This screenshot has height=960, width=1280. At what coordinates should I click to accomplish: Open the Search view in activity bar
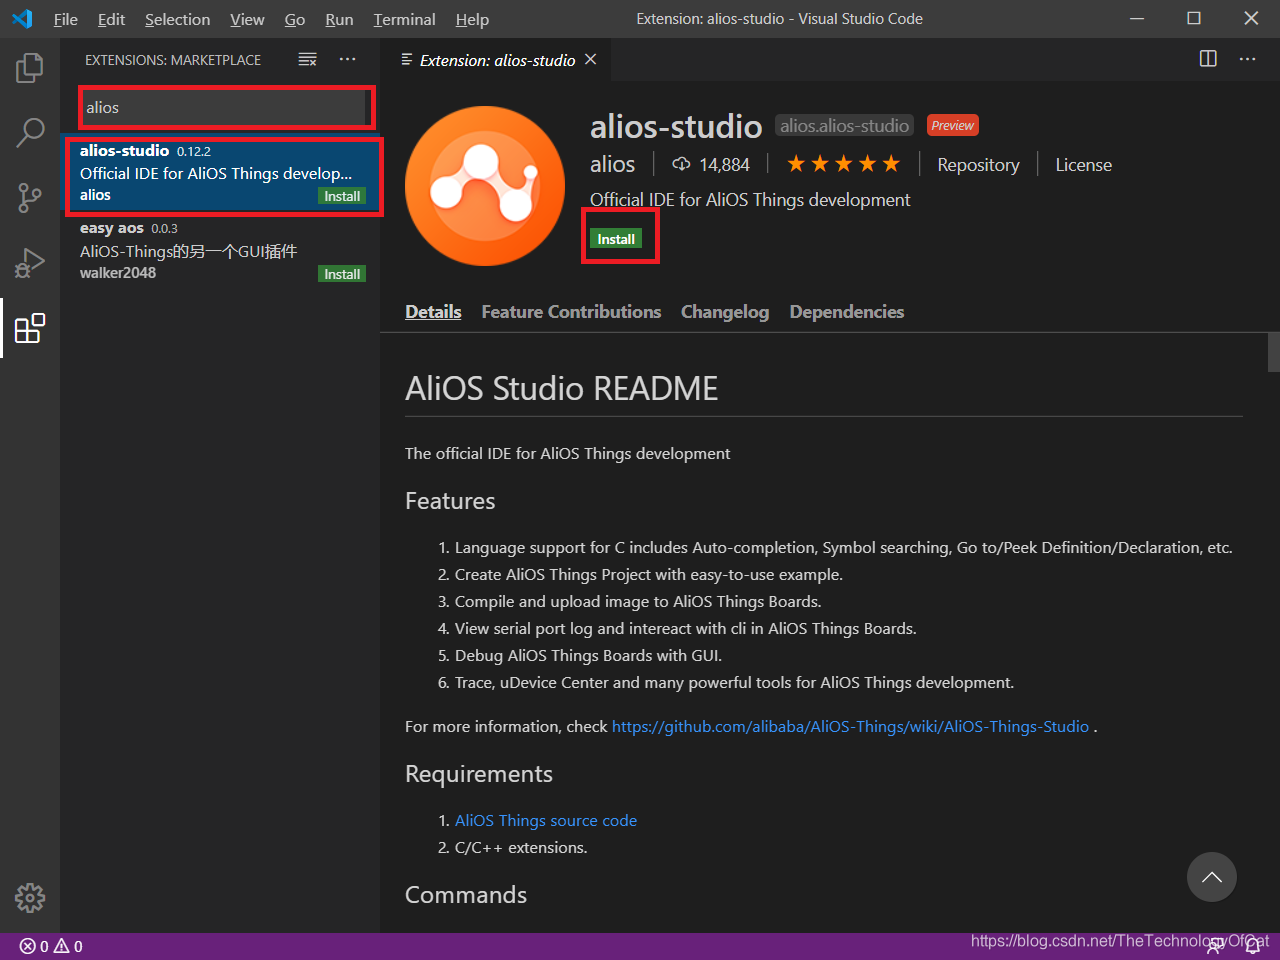30,132
